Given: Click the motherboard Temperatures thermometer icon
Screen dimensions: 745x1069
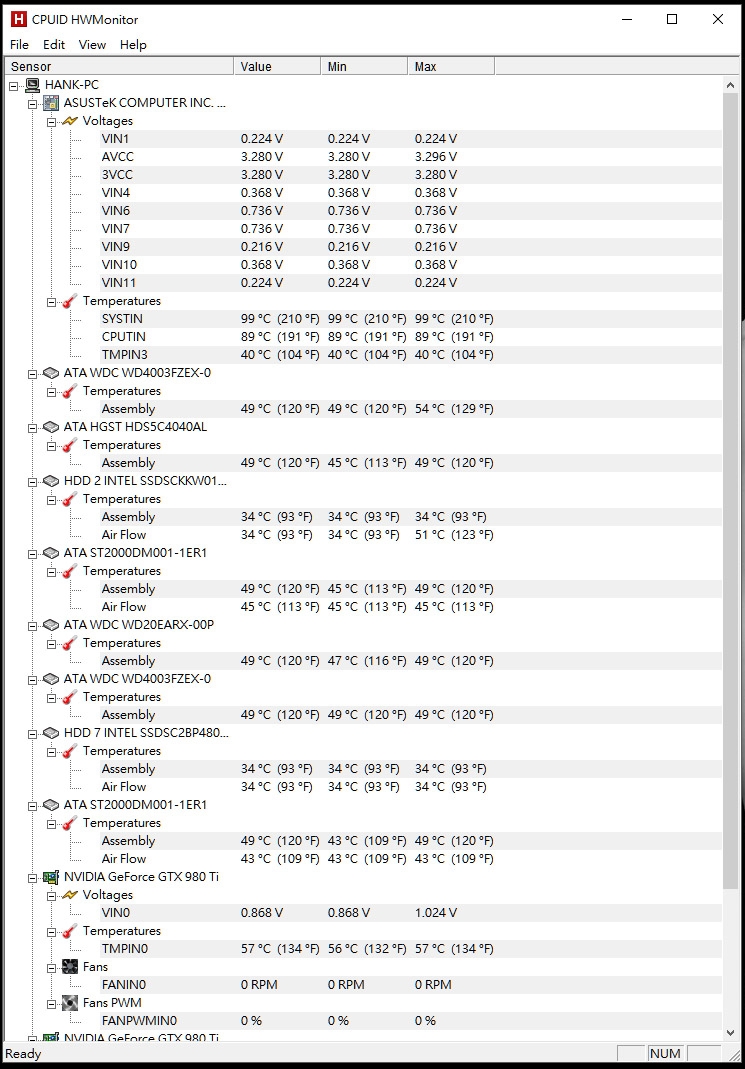Looking at the screenshot, I should coord(70,301).
